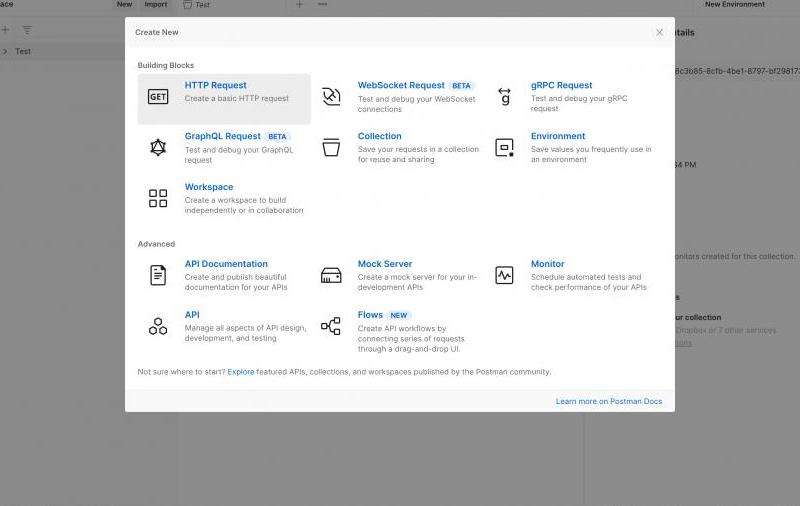Click NEW badge beside Flows

tap(398, 315)
